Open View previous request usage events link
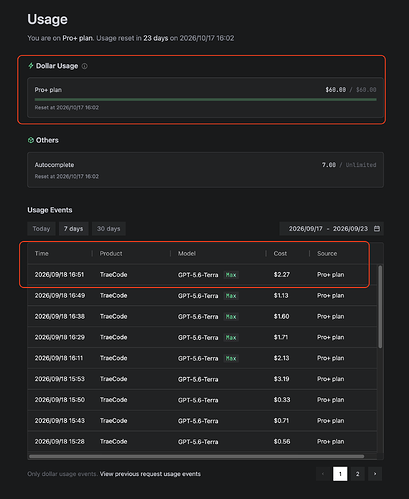The image size is (409, 499). pyautogui.click(x=150, y=474)
